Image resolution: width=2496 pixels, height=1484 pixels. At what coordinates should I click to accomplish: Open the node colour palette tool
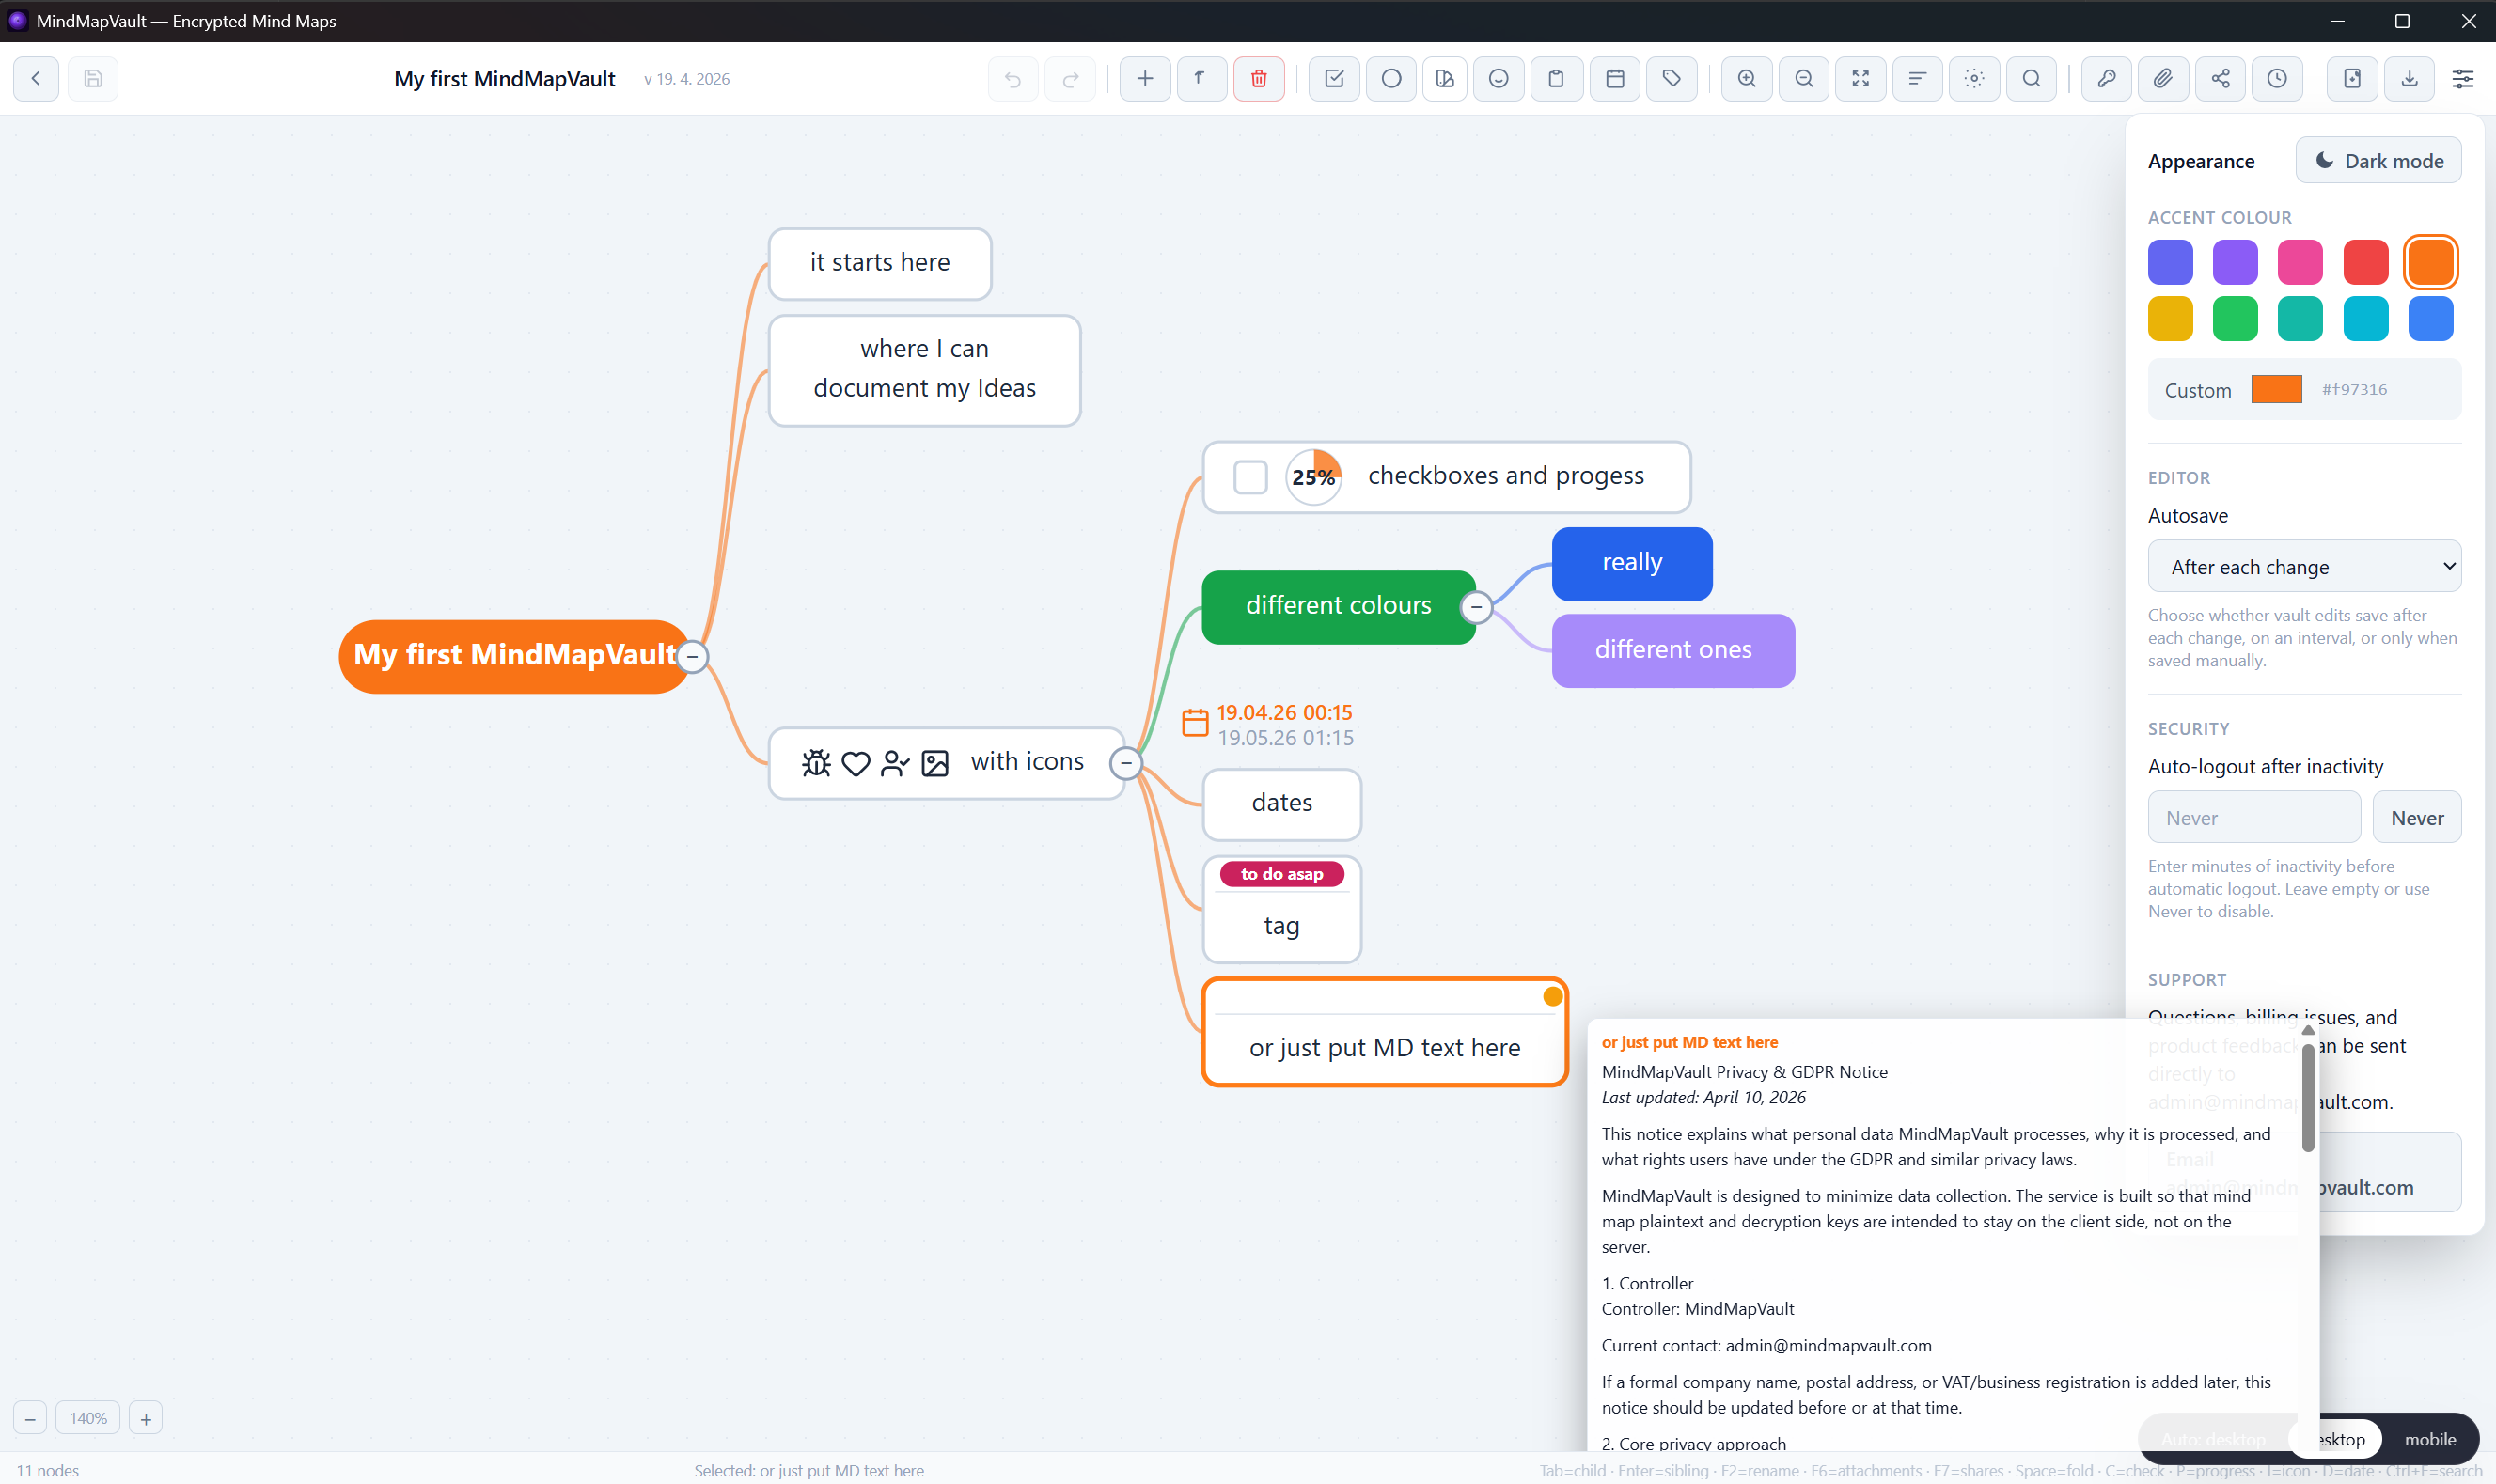[1444, 78]
